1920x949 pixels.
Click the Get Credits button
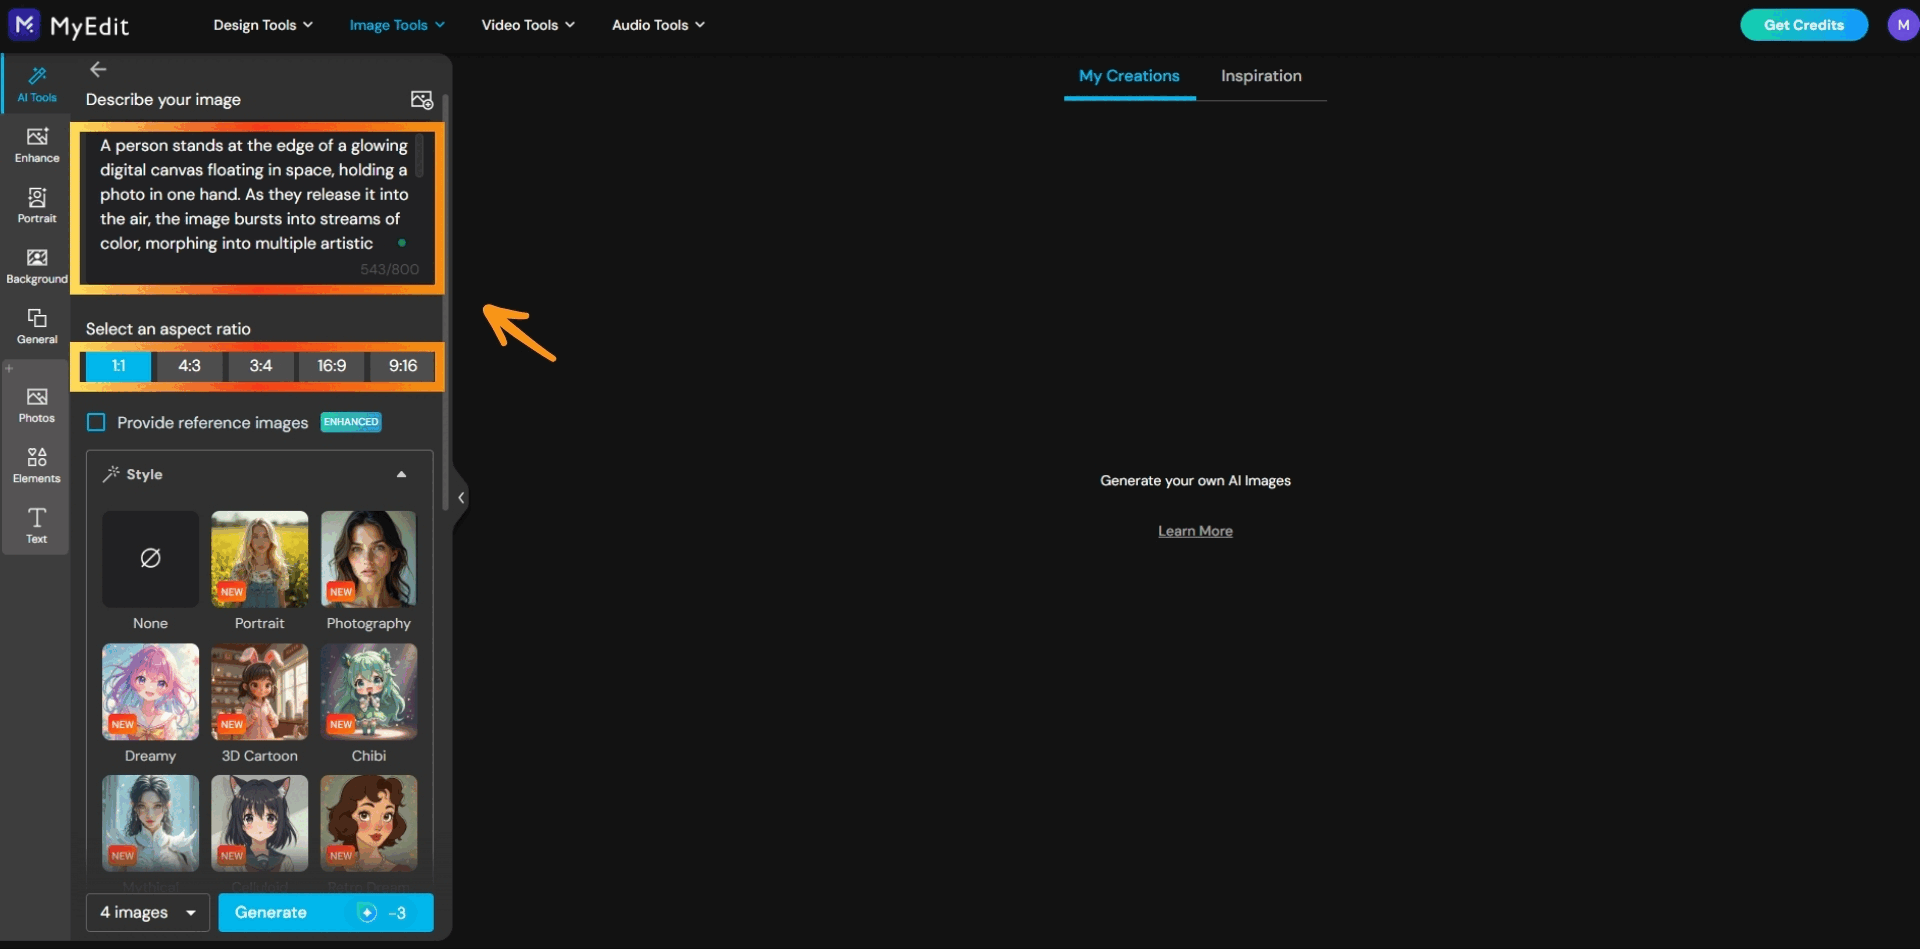click(x=1804, y=25)
